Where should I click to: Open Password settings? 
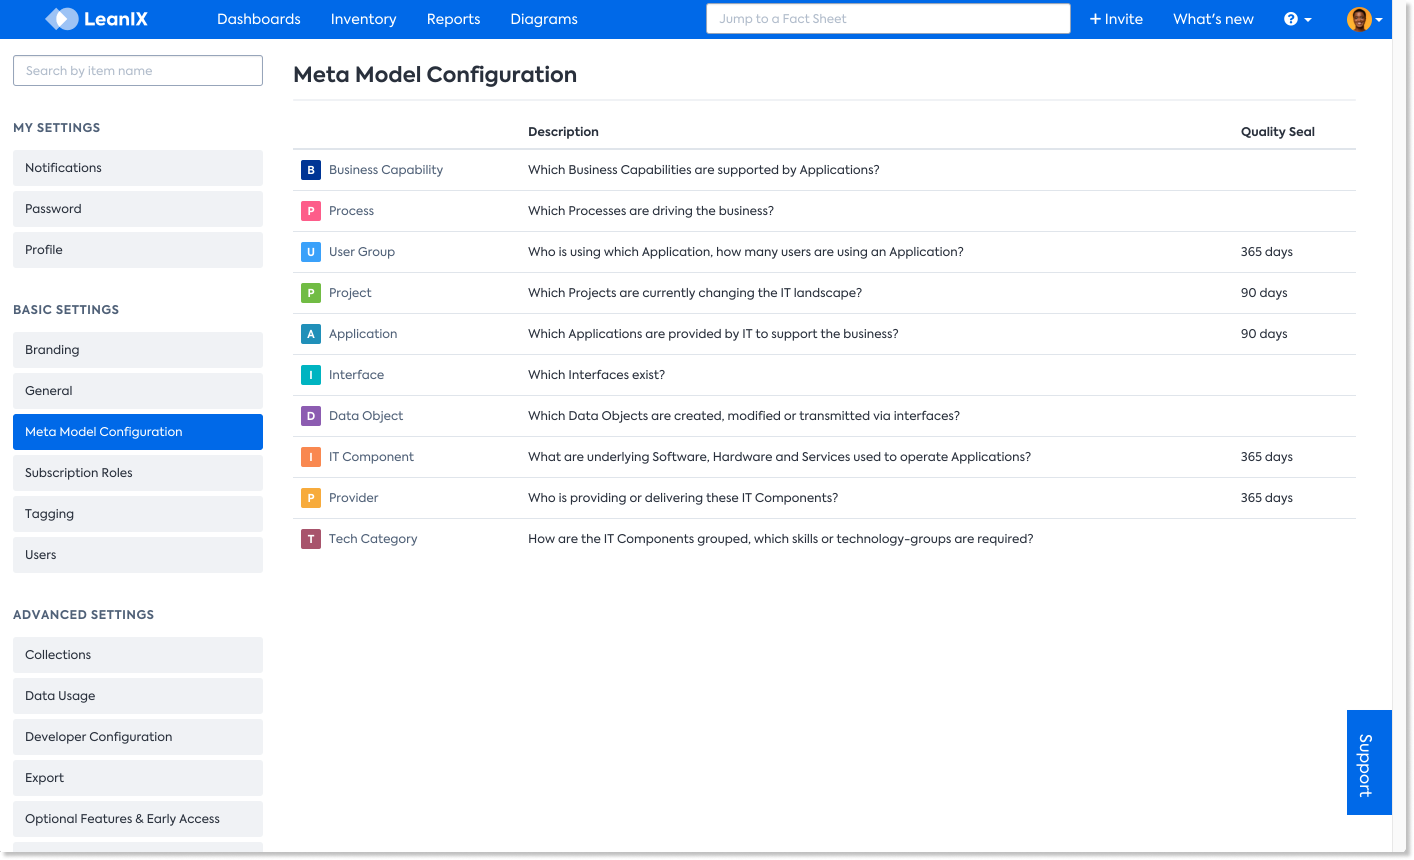[138, 209]
